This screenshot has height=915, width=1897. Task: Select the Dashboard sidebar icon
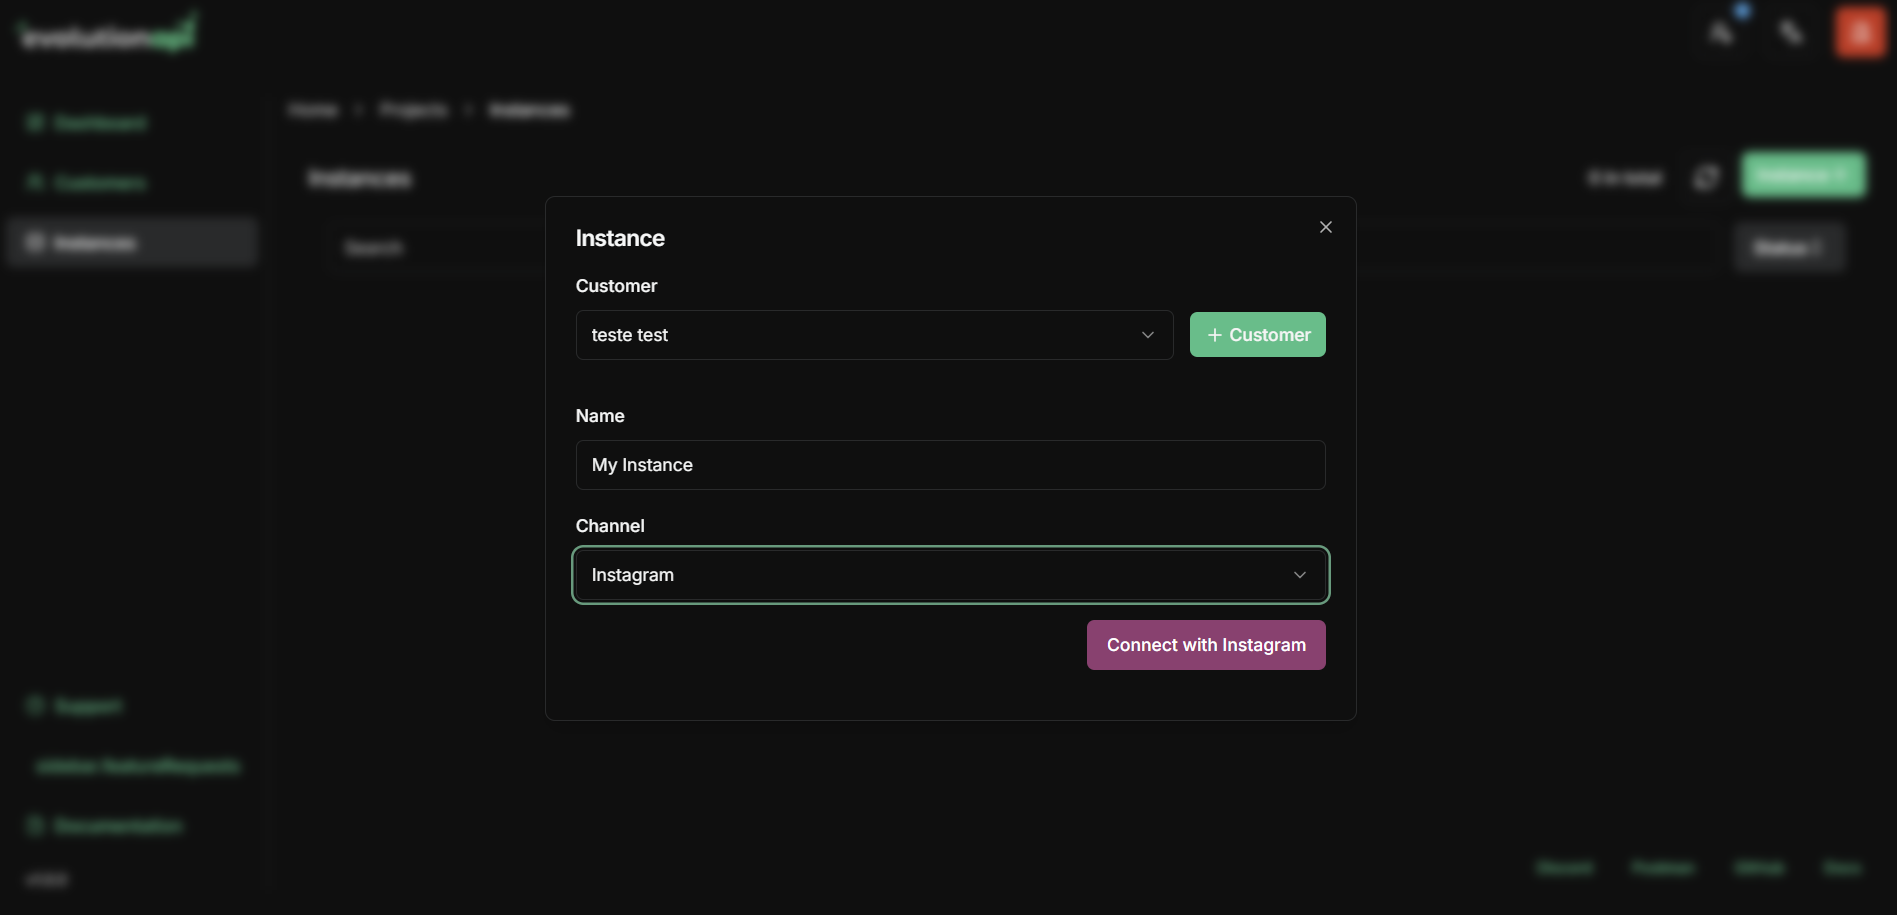pos(36,122)
